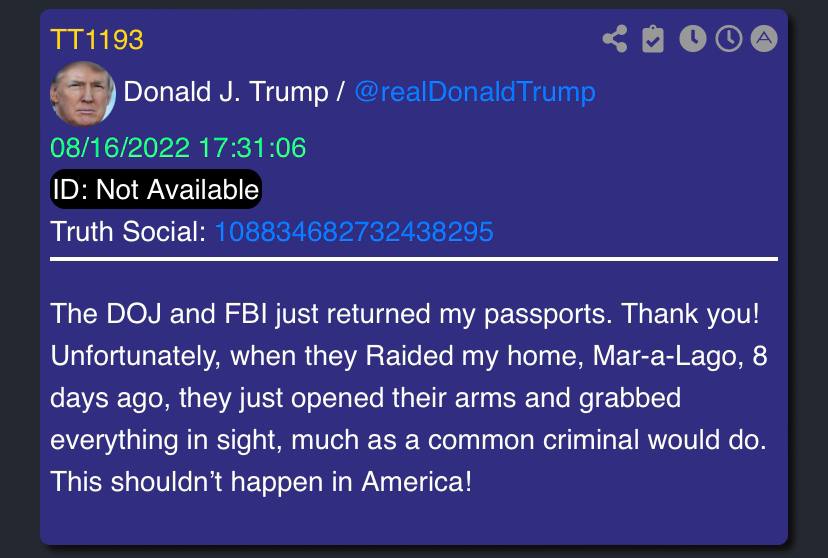This screenshot has width=828, height=558.
Task: Open the Donald J. Trump profile avatar
Action: coord(82,94)
